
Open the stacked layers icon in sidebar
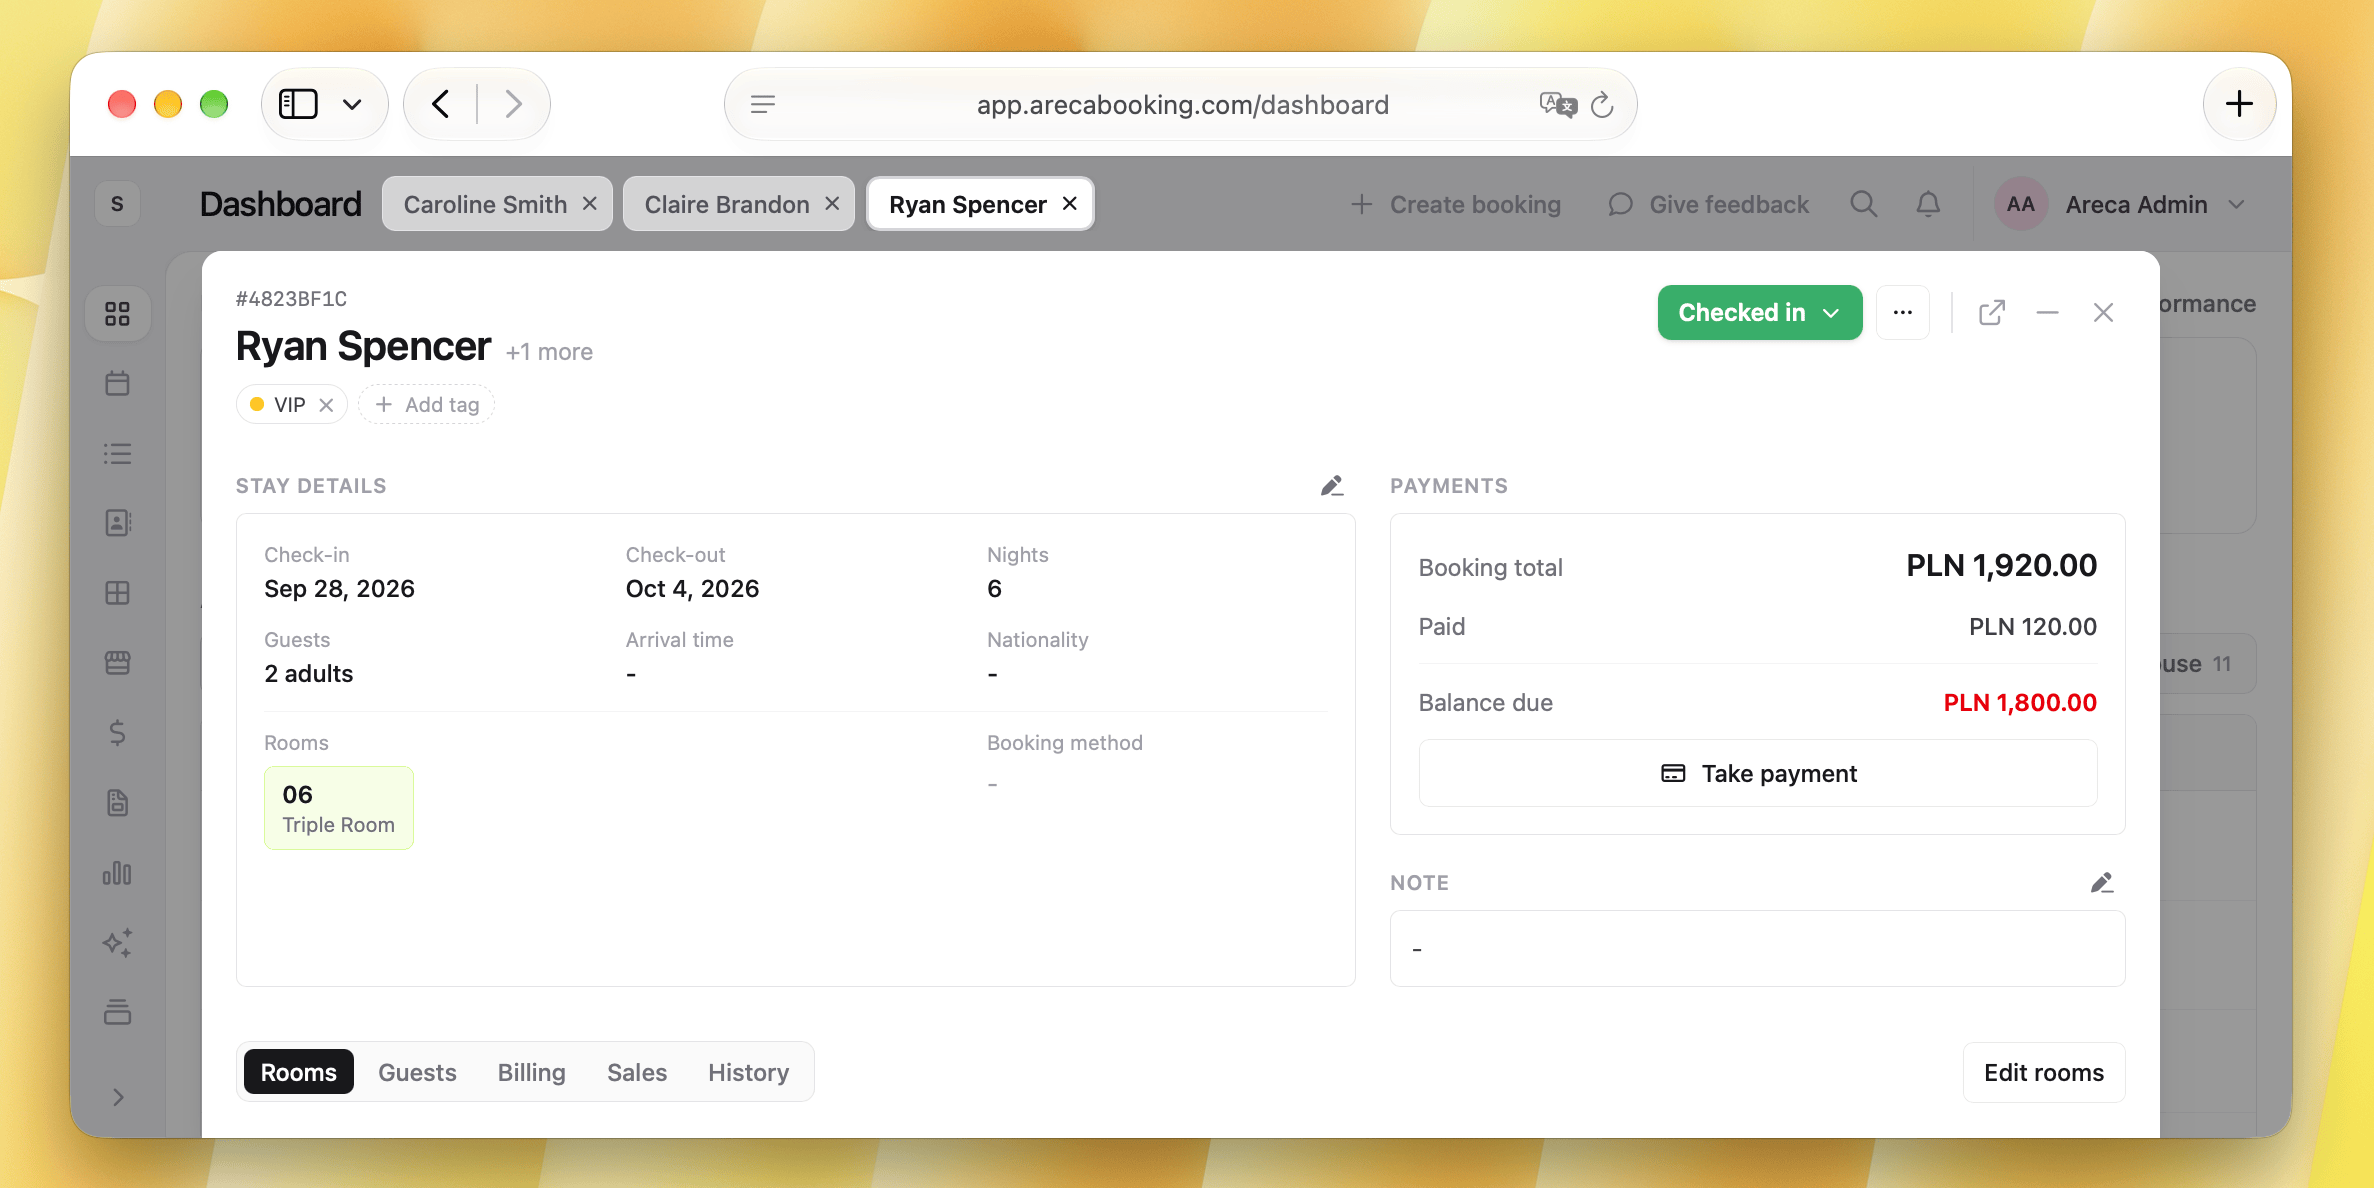click(x=118, y=1012)
